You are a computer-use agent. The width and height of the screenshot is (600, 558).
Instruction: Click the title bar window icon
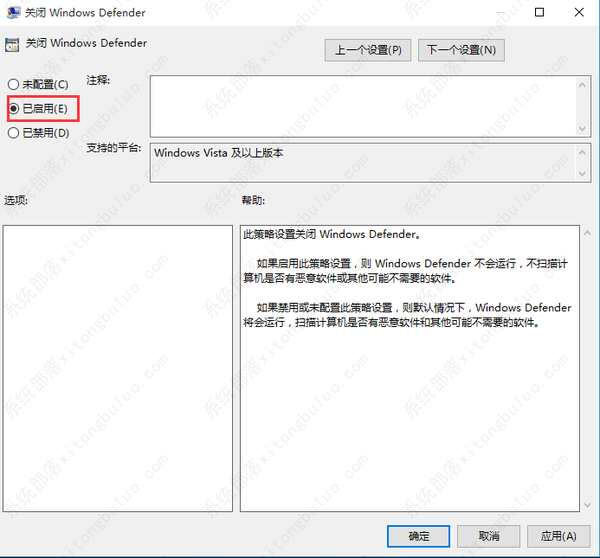tap(12, 13)
